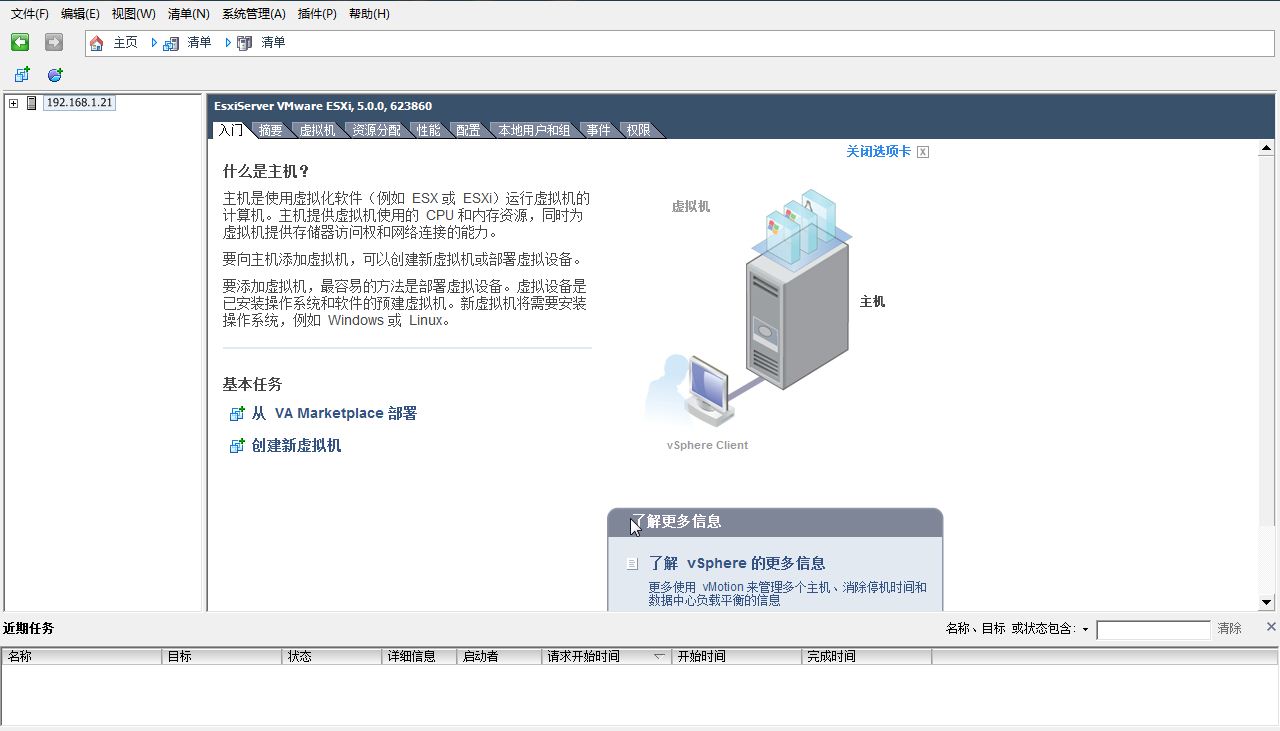Screen dimensions: 1280x731
Task: Open the 插件(P) menu
Action: 317,14
